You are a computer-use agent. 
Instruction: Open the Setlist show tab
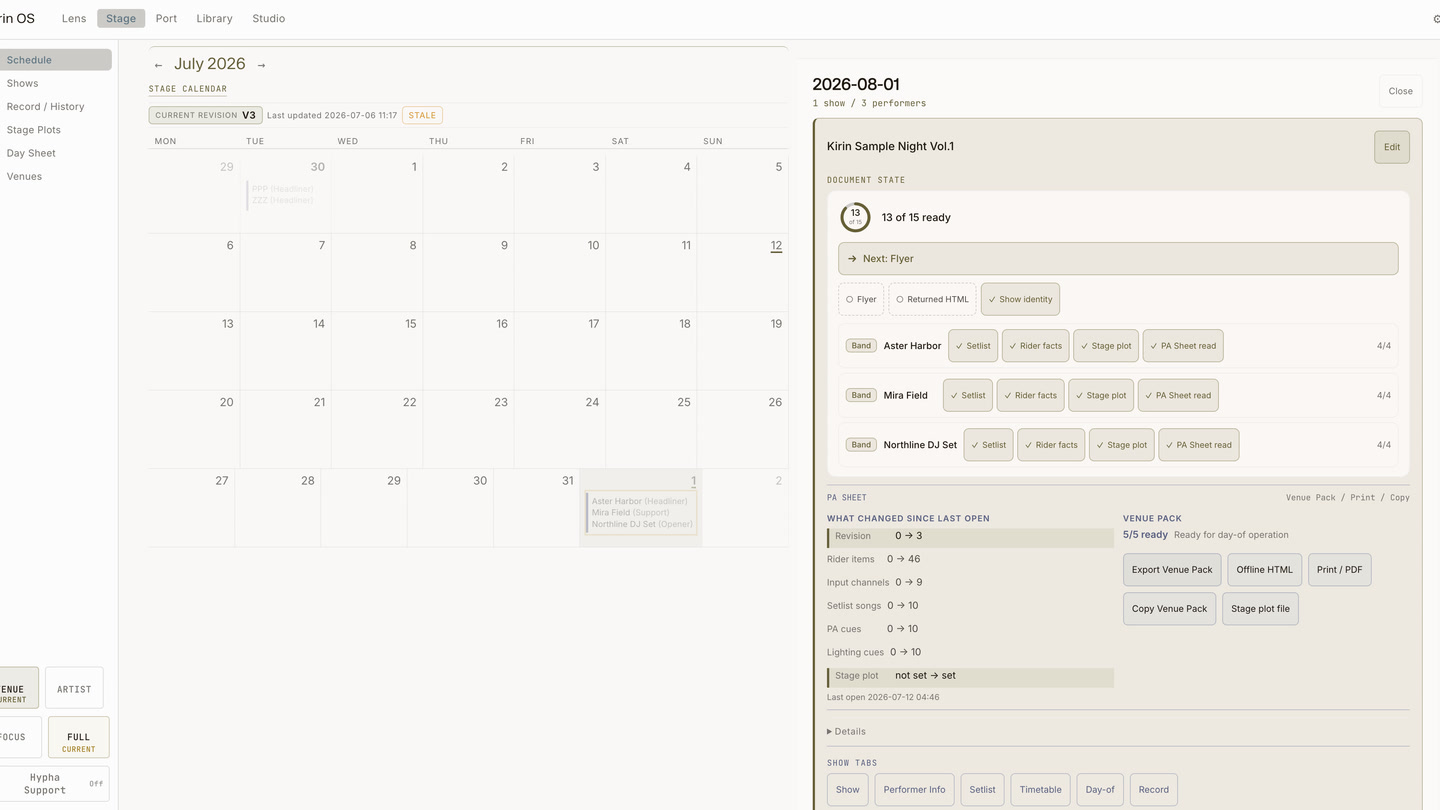[982, 790]
